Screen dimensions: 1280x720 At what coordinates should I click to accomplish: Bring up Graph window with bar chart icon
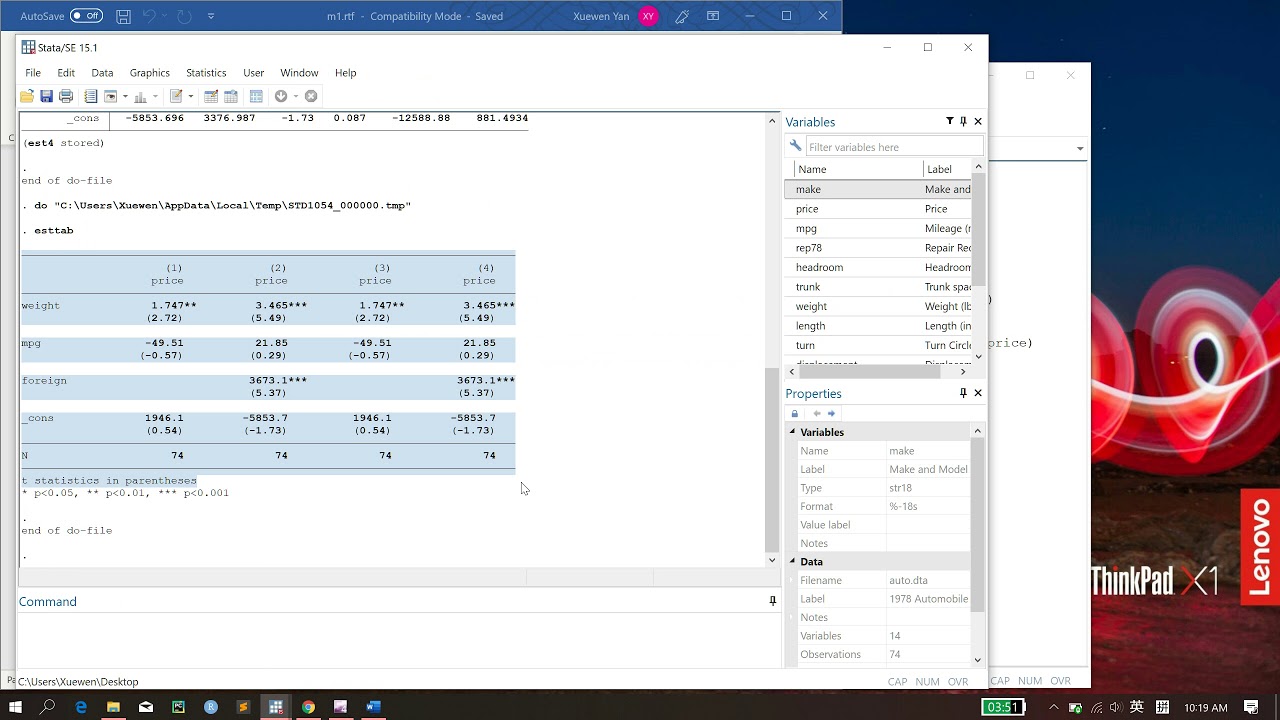pyautogui.click(x=141, y=96)
